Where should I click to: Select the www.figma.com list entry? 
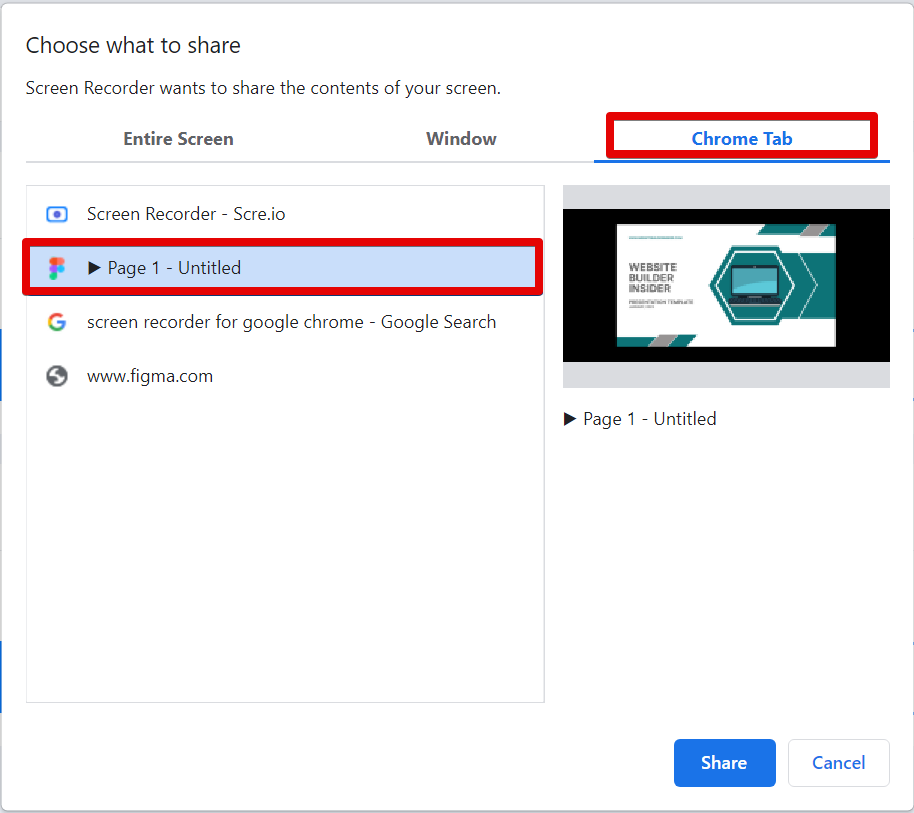(x=150, y=376)
